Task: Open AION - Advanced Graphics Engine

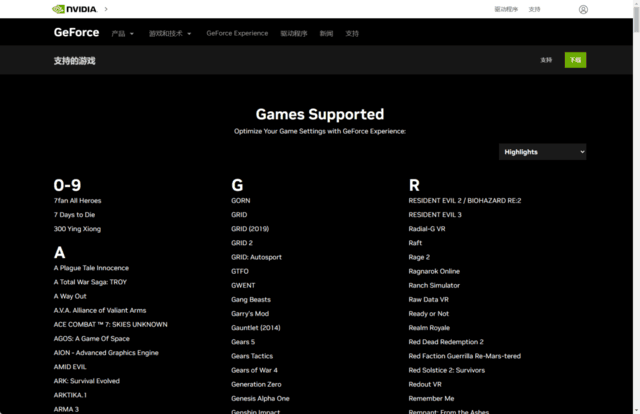Action: pyautogui.click(x=106, y=353)
